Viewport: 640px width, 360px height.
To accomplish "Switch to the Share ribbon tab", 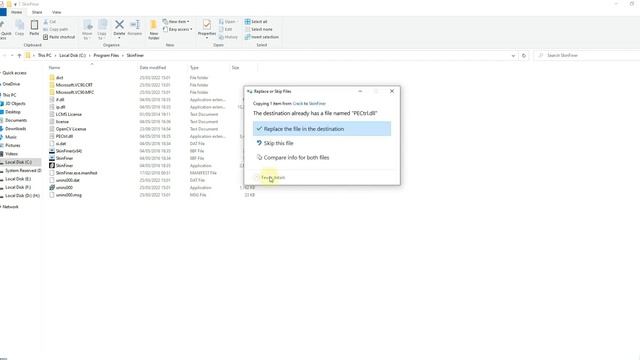I will click(37, 12).
